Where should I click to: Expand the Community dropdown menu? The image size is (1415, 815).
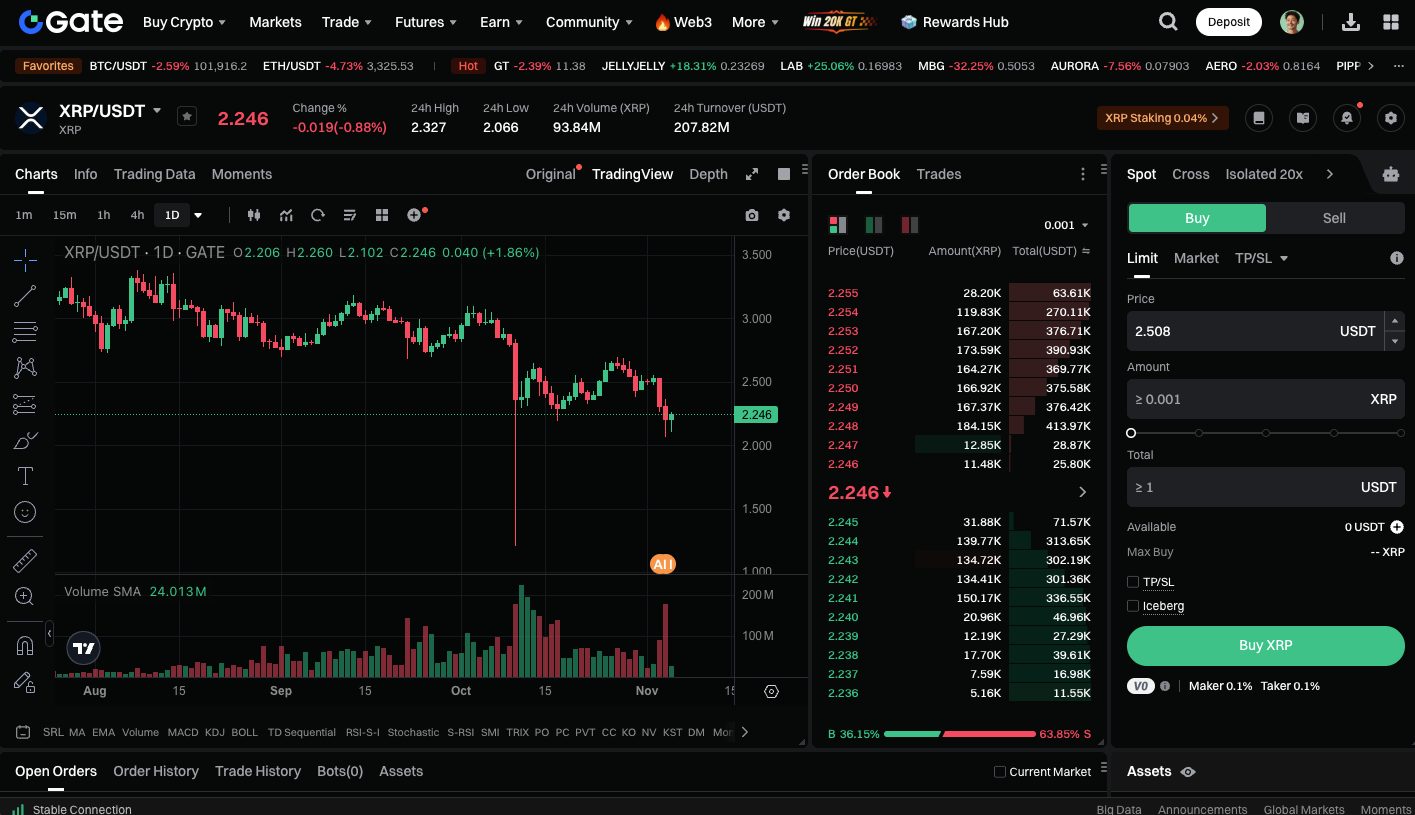[589, 22]
